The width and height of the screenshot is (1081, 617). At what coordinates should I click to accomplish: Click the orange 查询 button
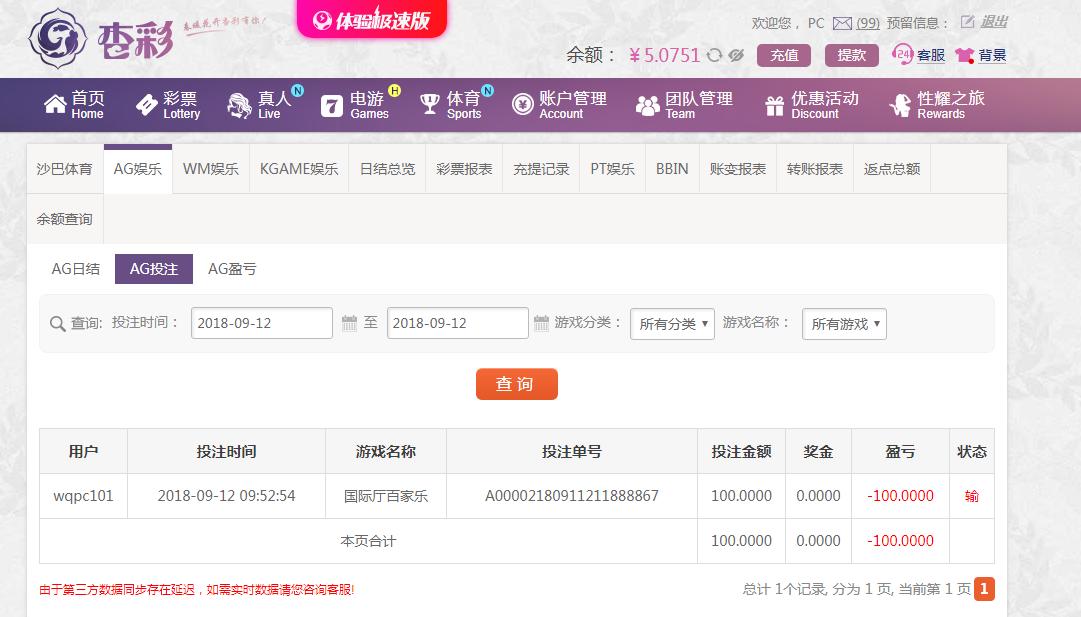click(516, 384)
